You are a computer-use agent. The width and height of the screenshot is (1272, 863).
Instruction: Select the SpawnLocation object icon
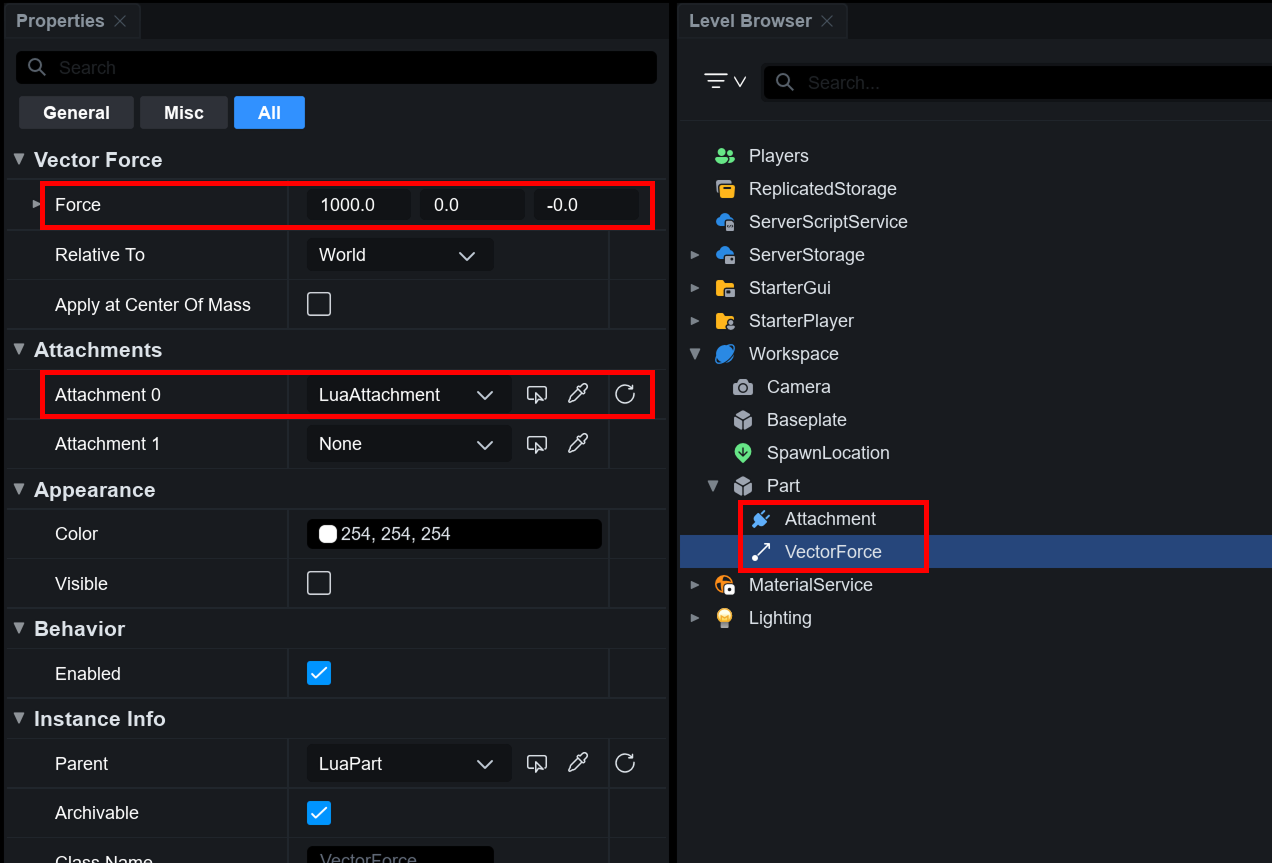tap(743, 453)
